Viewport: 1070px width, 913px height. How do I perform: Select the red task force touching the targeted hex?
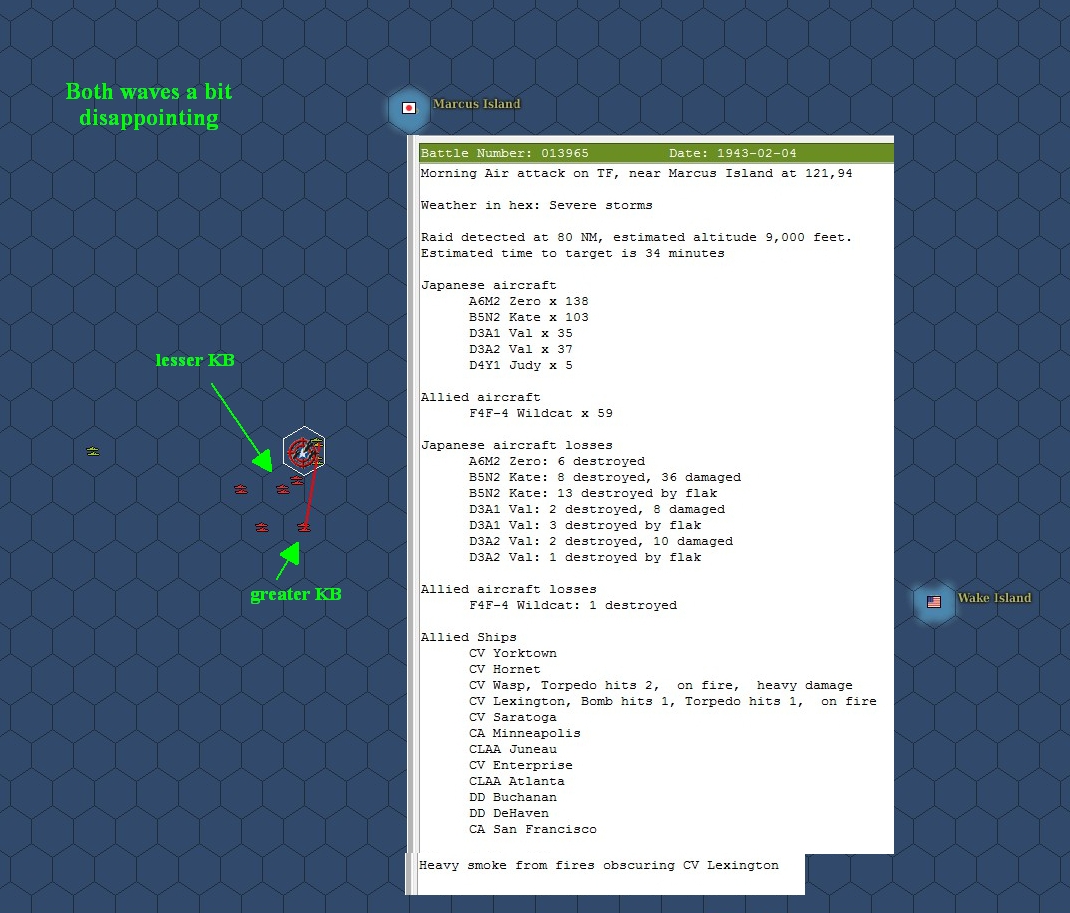click(297, 480)
